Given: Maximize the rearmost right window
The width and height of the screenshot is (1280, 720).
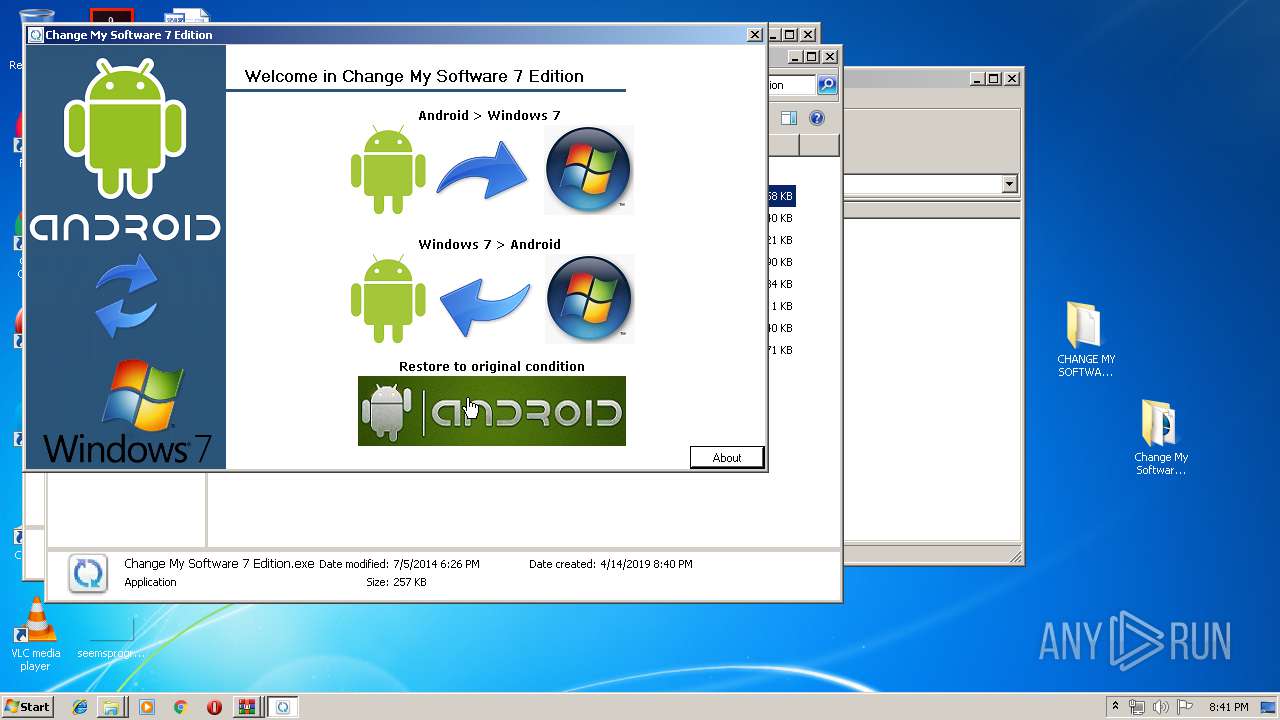Looking at the screenshot, I should pyautogui.click(x=993, y=78).
